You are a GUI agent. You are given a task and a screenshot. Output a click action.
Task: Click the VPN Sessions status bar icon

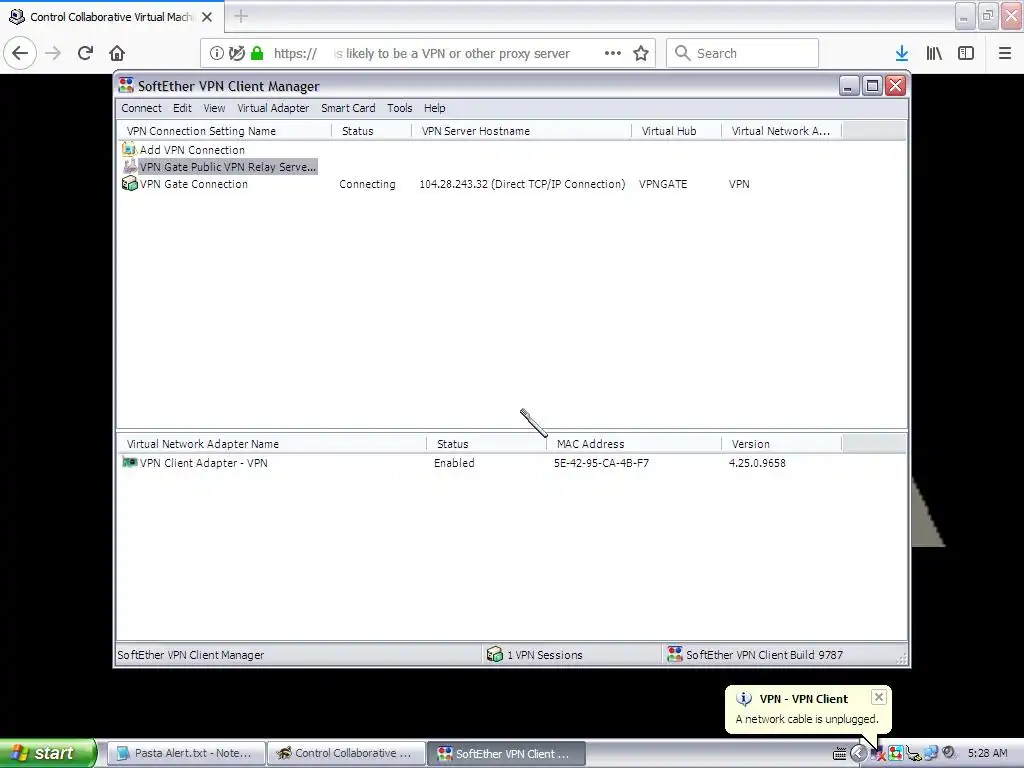pyautogui.click(x=494, y=654)
